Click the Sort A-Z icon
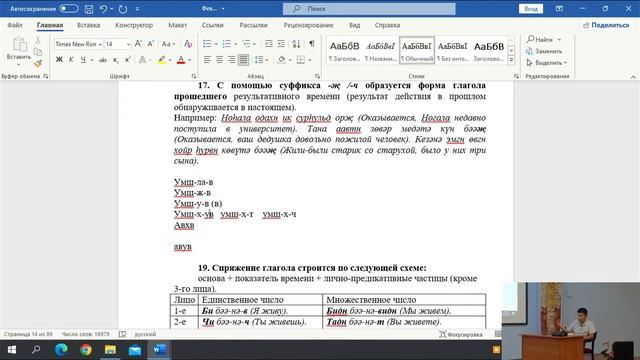640x360 pixels. [x=296, y=44]
